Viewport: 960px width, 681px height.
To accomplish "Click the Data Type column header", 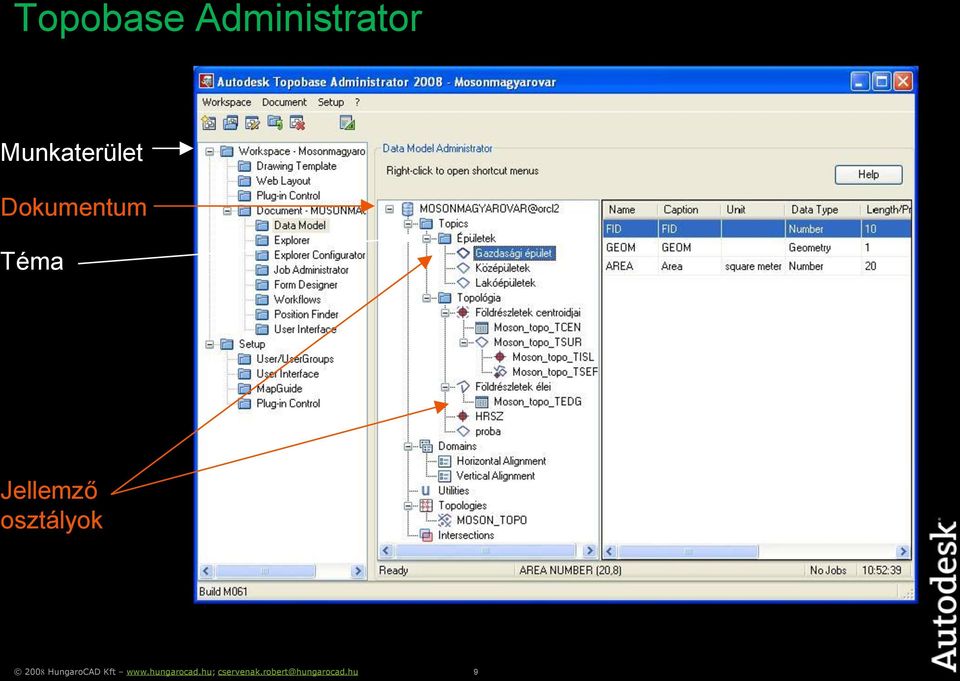I will pos(822,209).
